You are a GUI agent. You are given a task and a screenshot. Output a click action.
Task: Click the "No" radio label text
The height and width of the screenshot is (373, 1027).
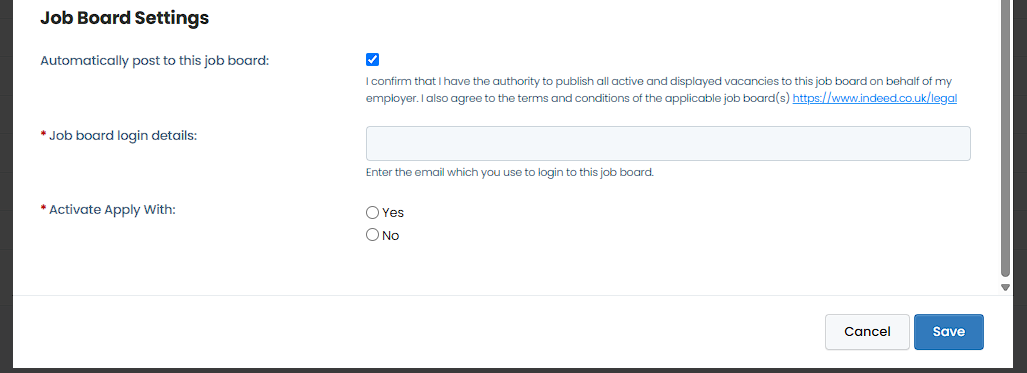390,235
